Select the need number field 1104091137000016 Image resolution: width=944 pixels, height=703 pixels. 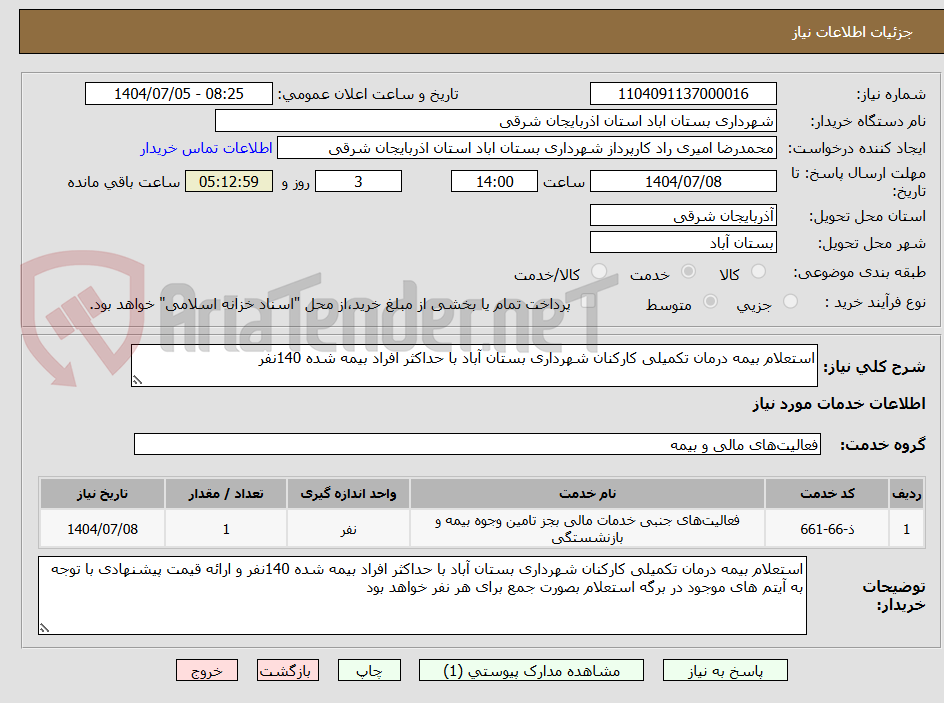(x=683, y=93)
